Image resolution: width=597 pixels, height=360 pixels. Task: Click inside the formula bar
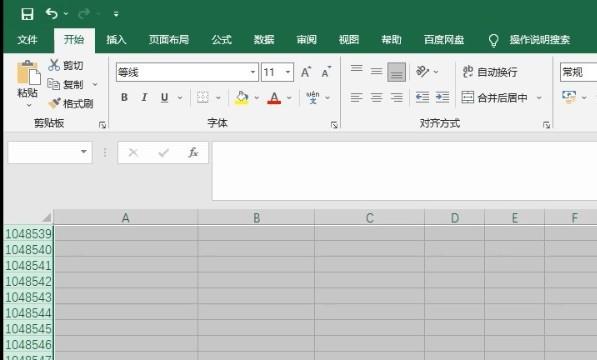(x=404, y=171)
